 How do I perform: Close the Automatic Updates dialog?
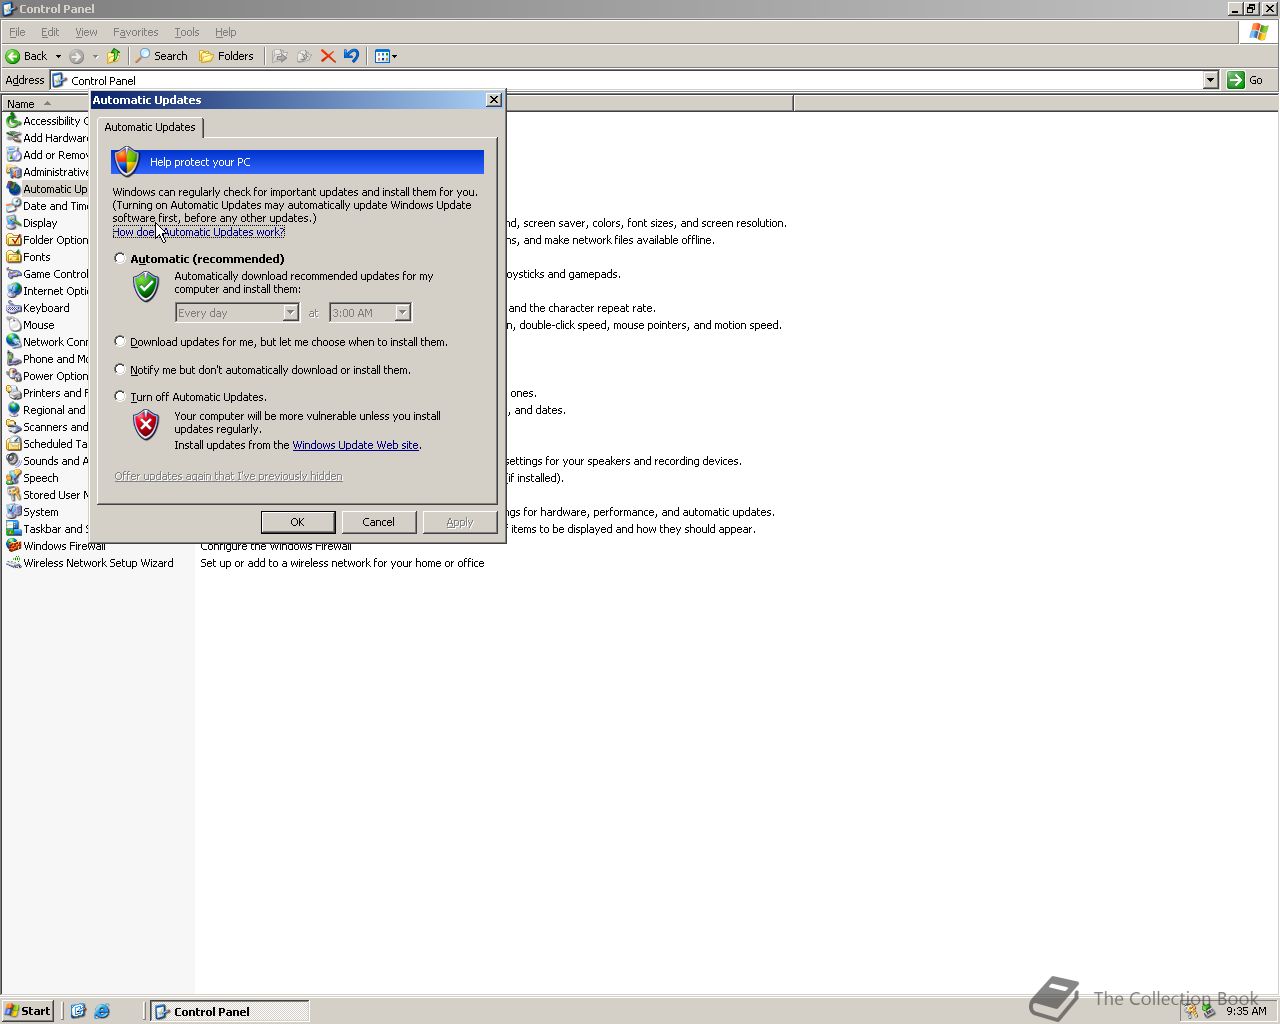(493, 100)
